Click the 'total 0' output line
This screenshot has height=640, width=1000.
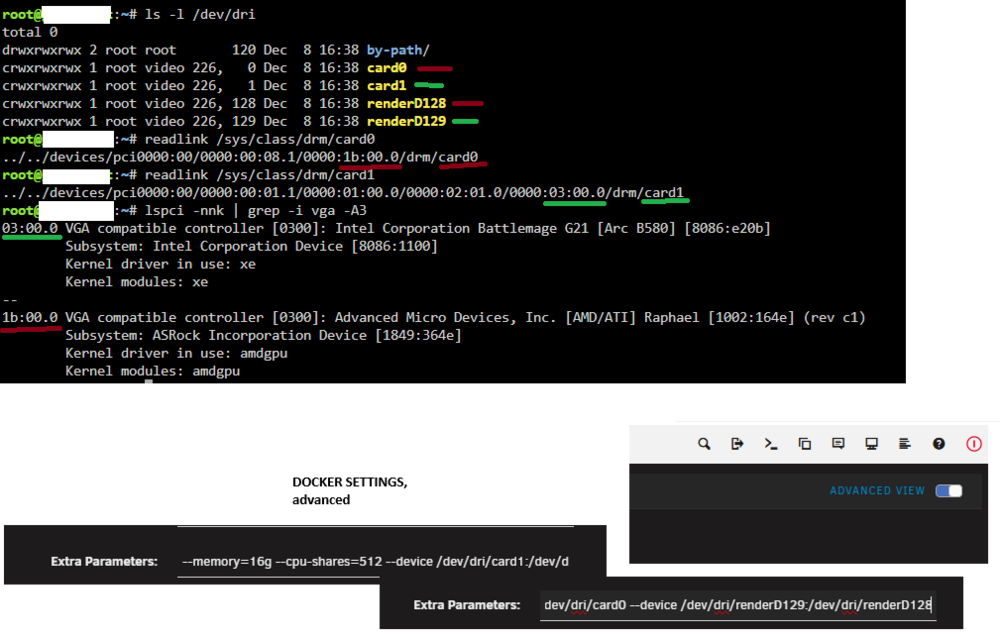tap(29, 32)
